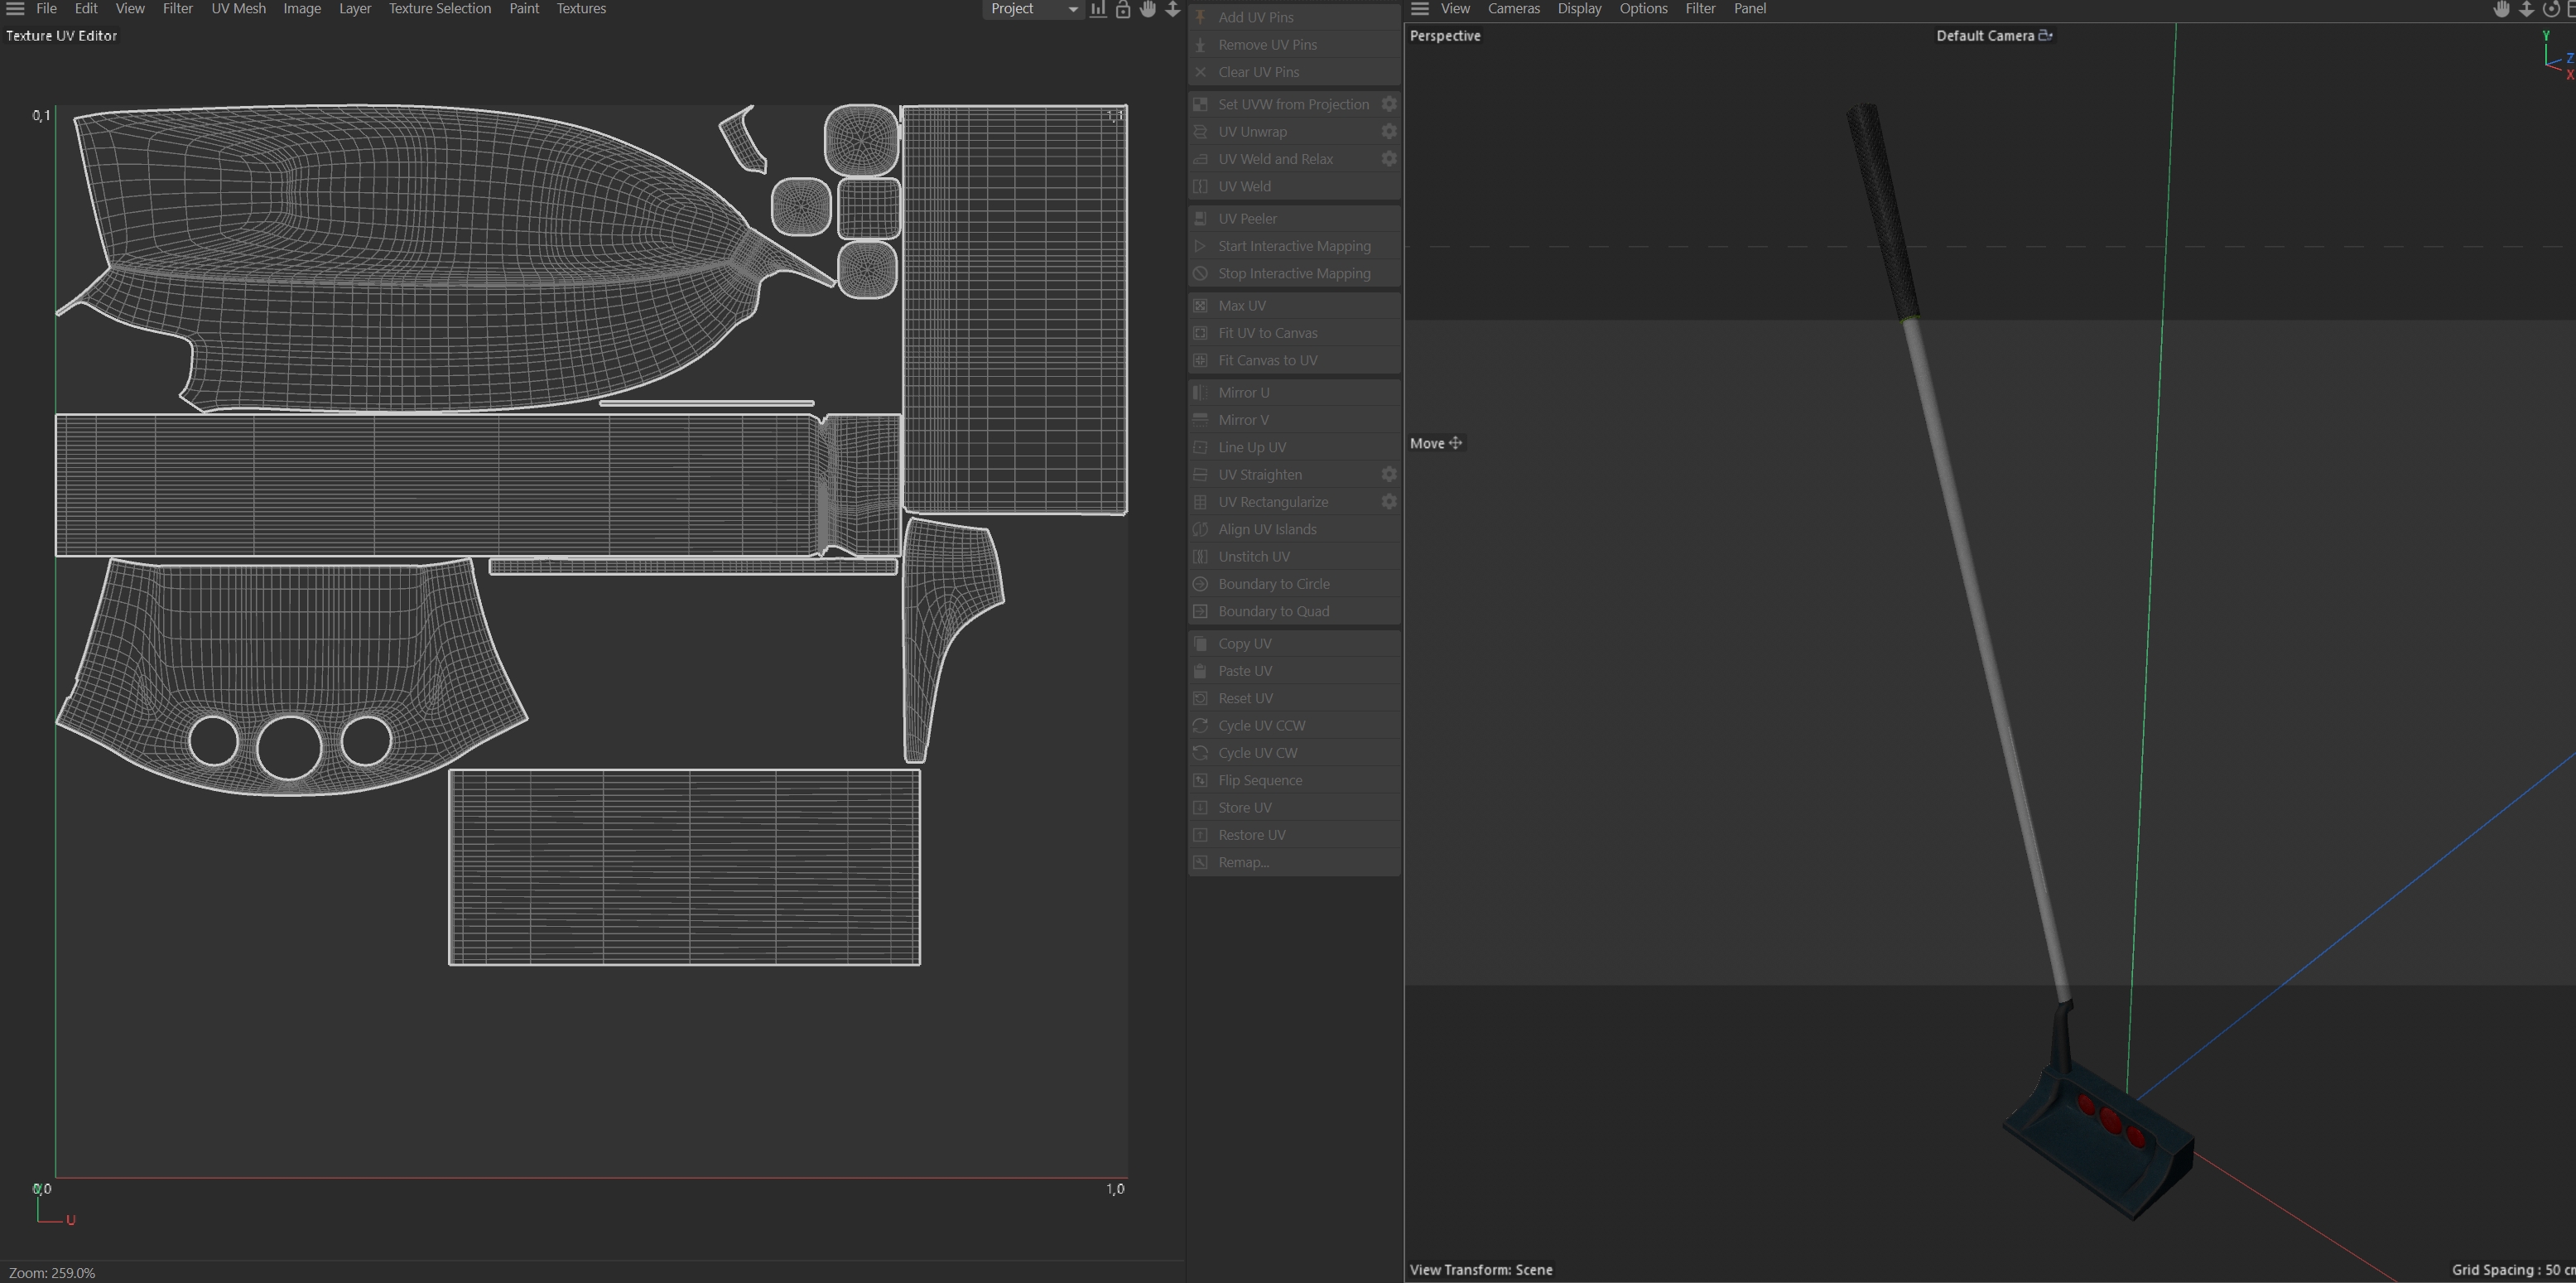Click the Add UV Pins entry
The height and width of the screenshot is (1283, 2576).
[x=1255, y=17]
